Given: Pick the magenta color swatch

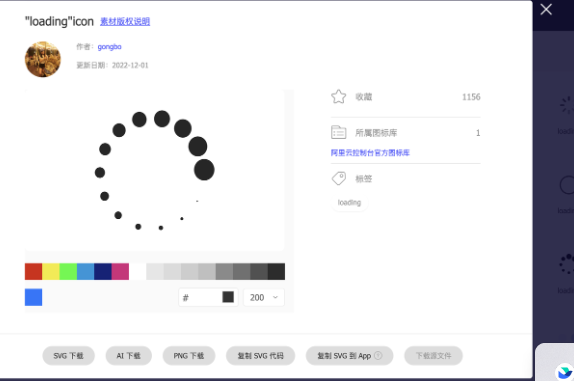Looking at the screenshot, I should pyautogui.click(x=120, y=272).
